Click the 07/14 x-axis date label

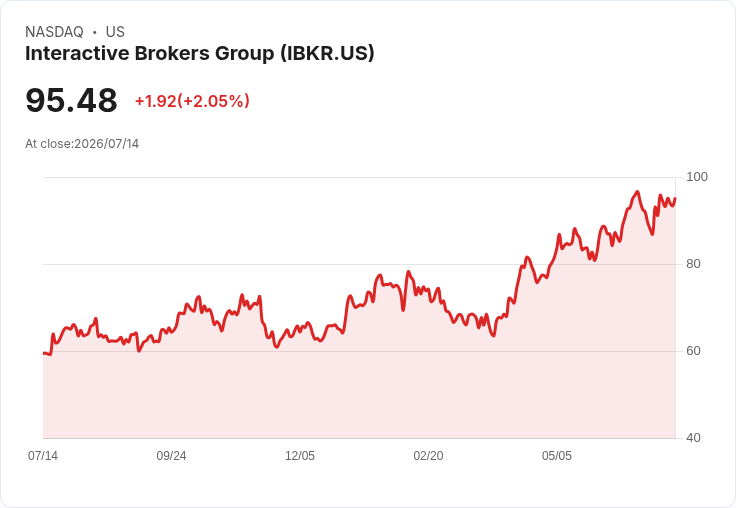[43, 455]
